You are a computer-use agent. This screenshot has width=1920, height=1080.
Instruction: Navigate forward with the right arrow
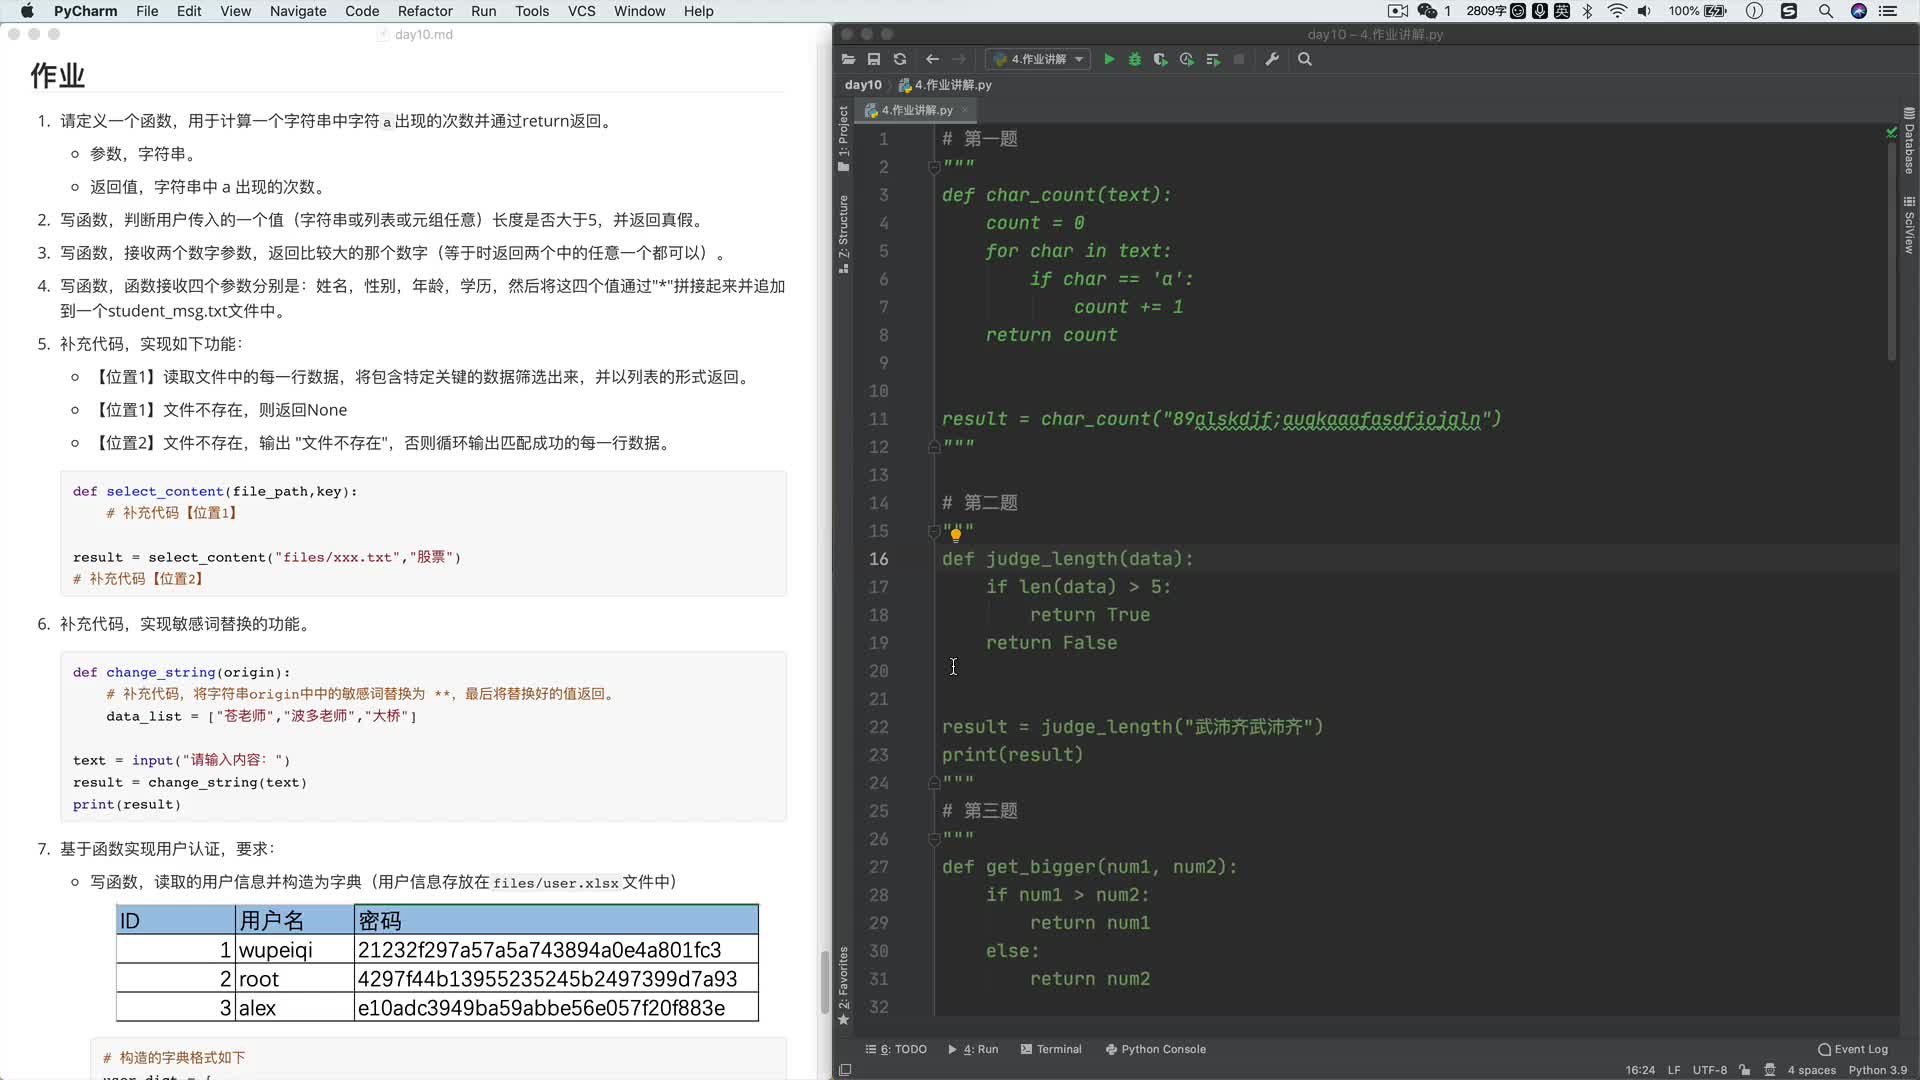click(x=959, y=59)
